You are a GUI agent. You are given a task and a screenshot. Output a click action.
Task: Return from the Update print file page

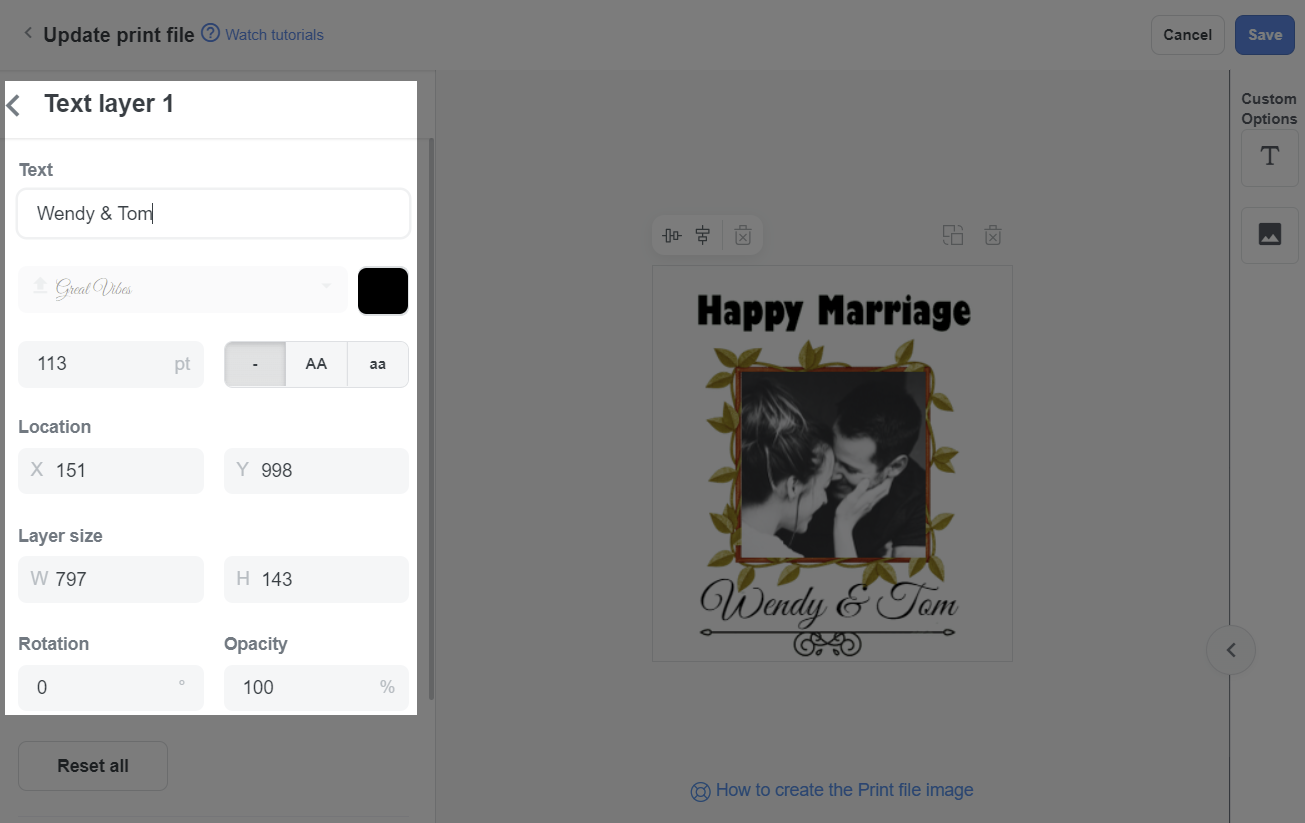(28, 34)
